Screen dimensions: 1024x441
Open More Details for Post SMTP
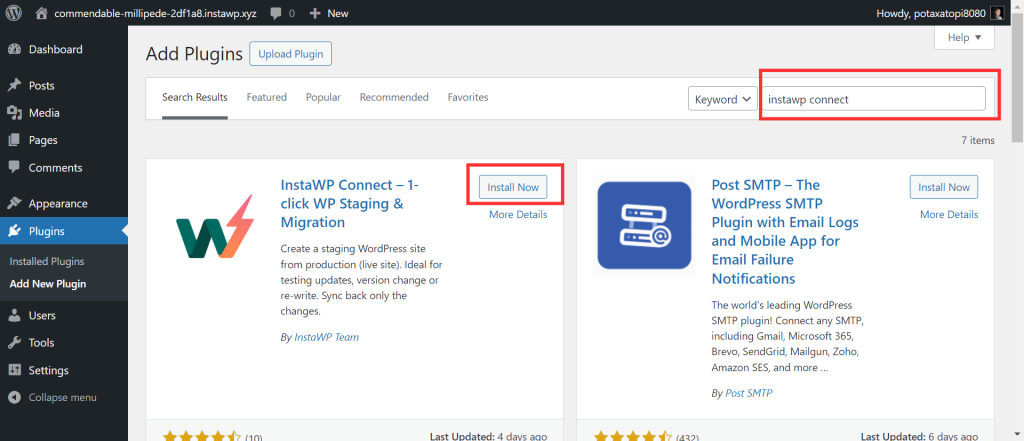click(949, 214)
